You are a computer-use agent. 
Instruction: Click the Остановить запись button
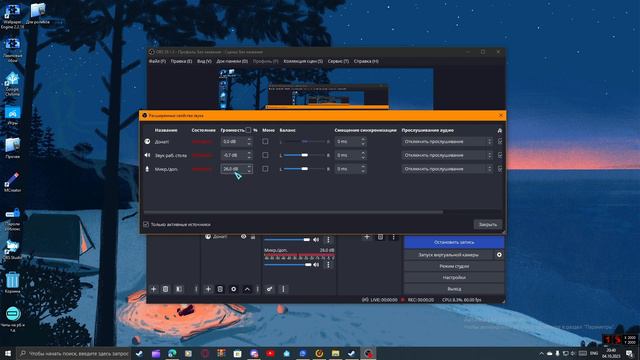click(454, 242)
